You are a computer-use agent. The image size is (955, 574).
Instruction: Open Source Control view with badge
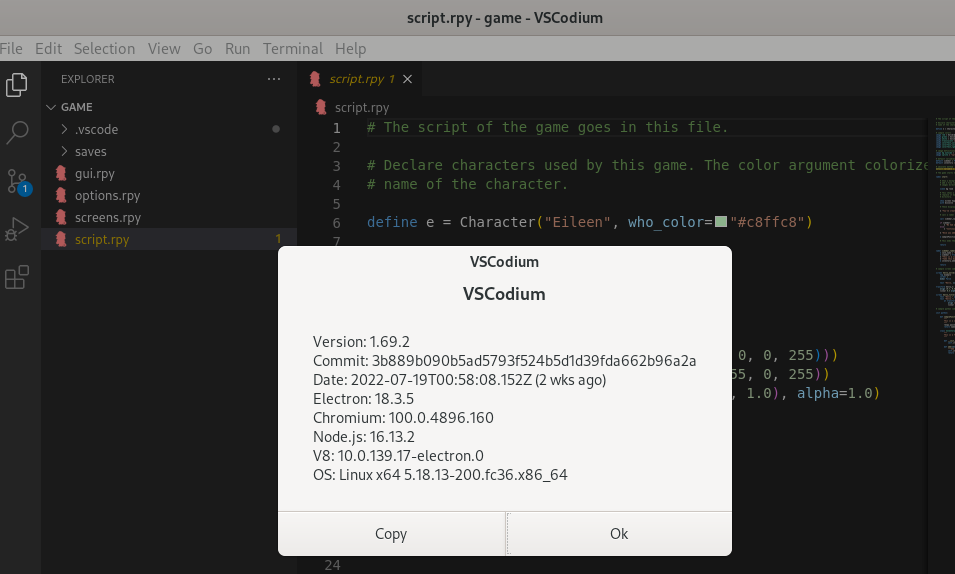point(18,181)
